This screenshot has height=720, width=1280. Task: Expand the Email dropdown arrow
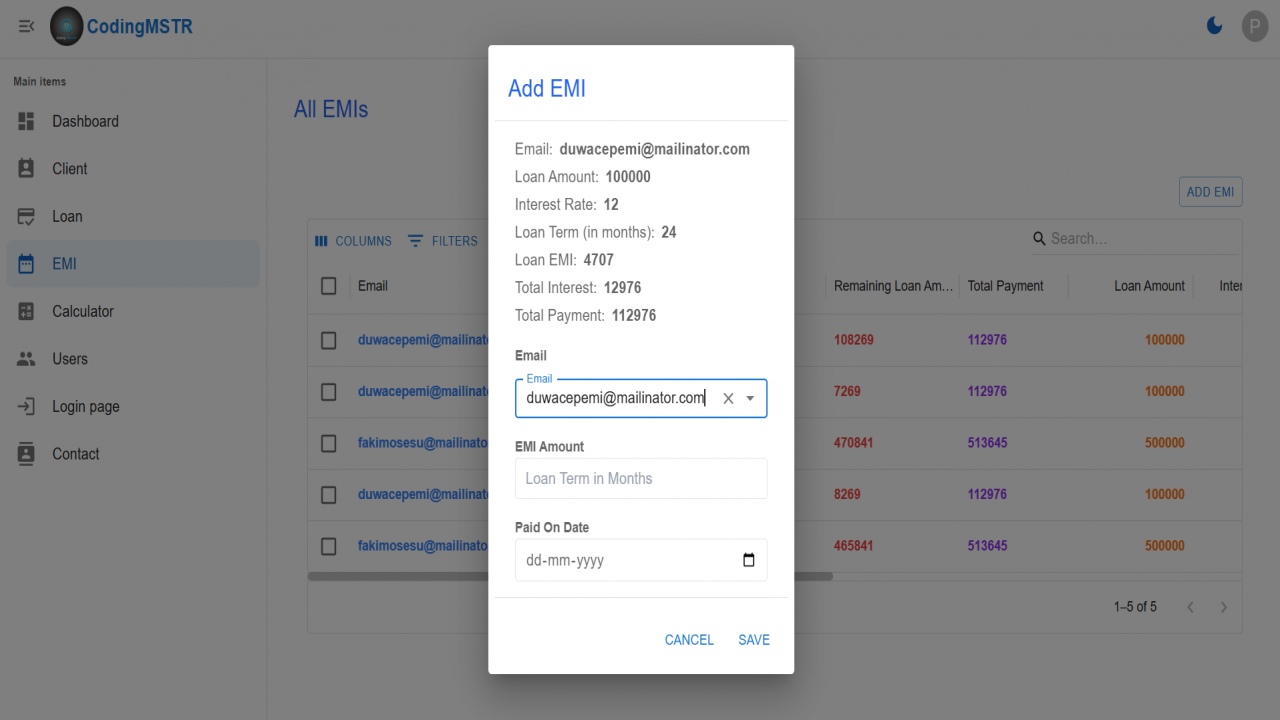pyautogui.click(x=750, y=398)
